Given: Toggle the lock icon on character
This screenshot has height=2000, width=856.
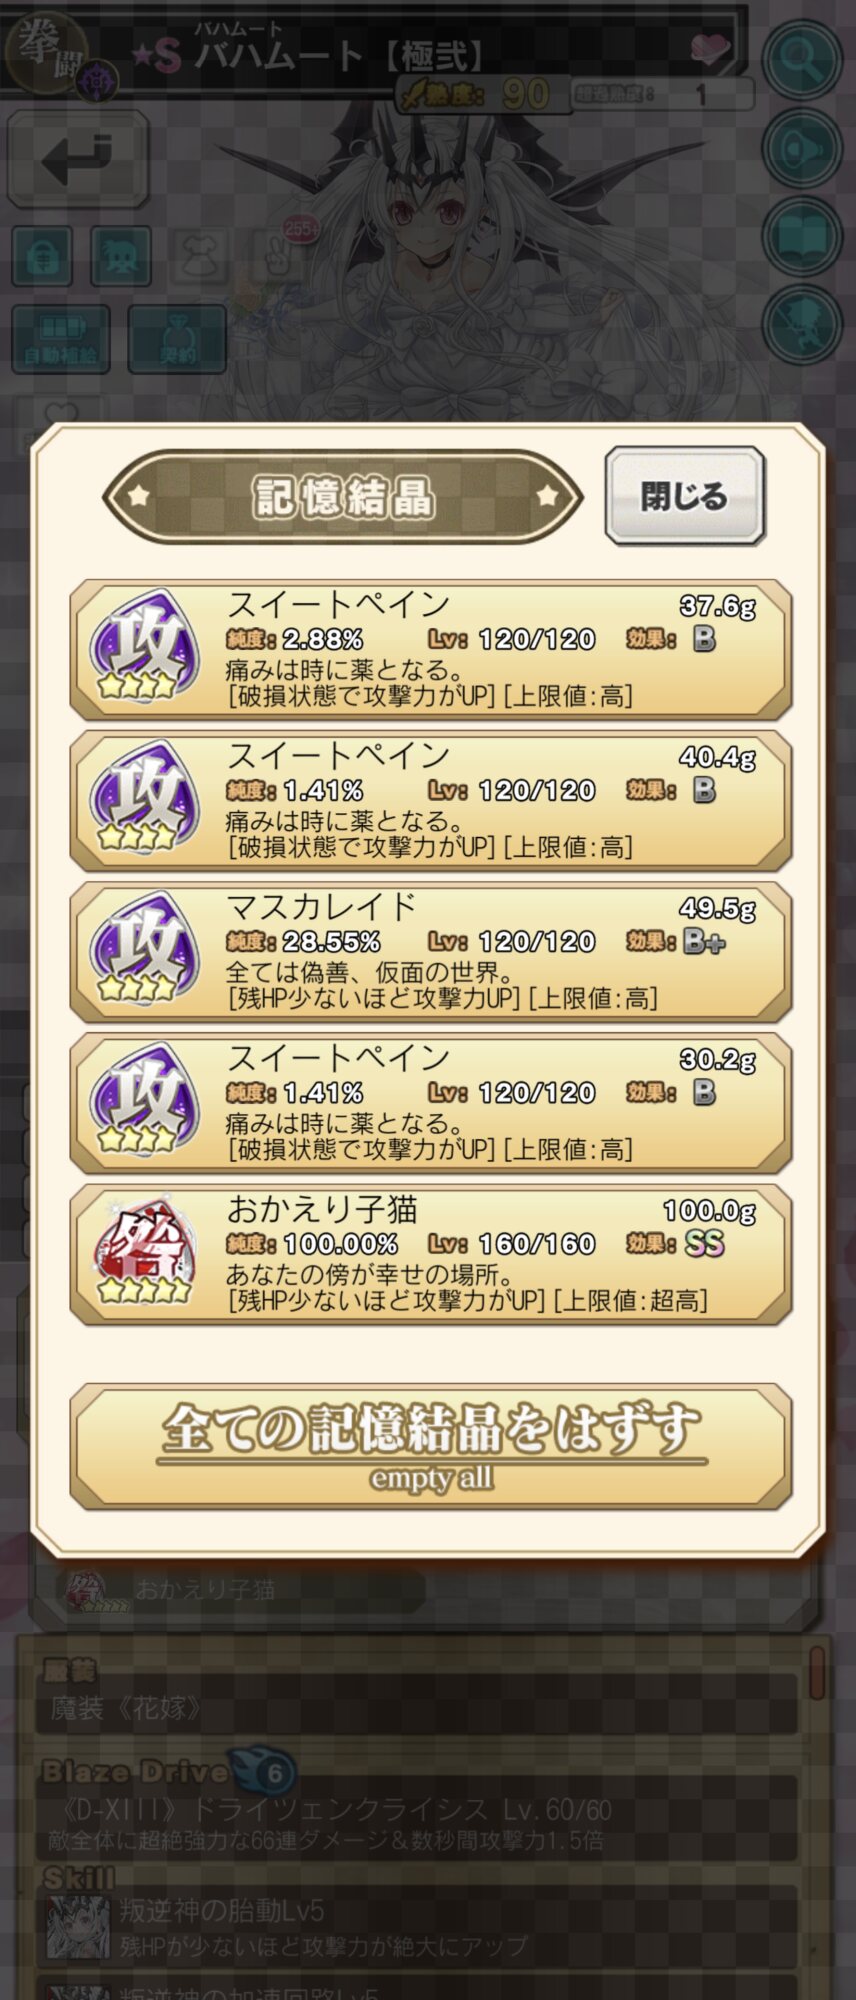Looking at the screenshot, I should pyautogui.click(x=42, y=257).
